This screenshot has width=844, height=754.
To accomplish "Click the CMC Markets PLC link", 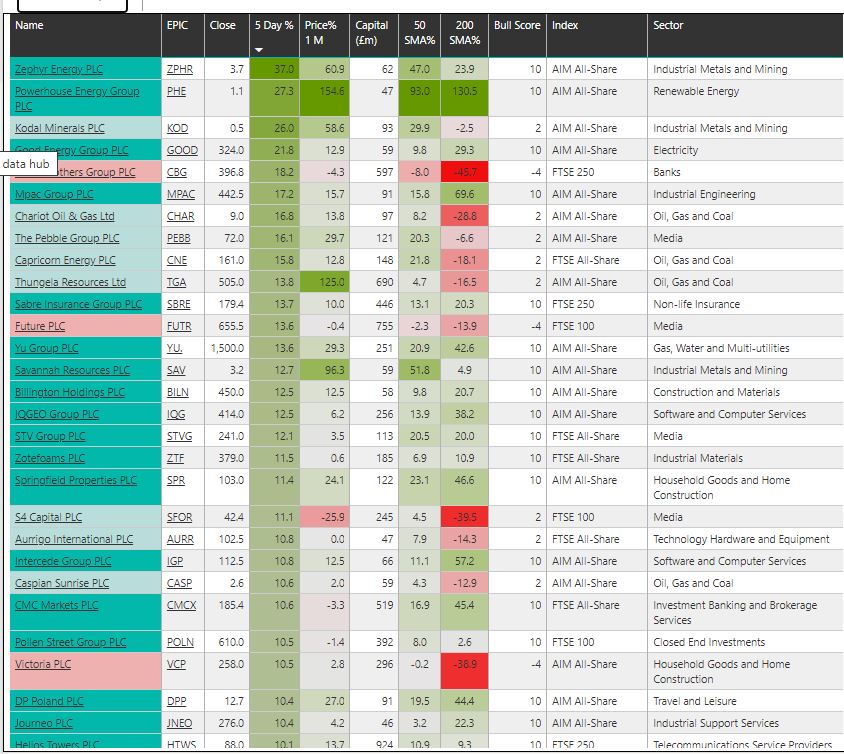I will pos(56,605).
